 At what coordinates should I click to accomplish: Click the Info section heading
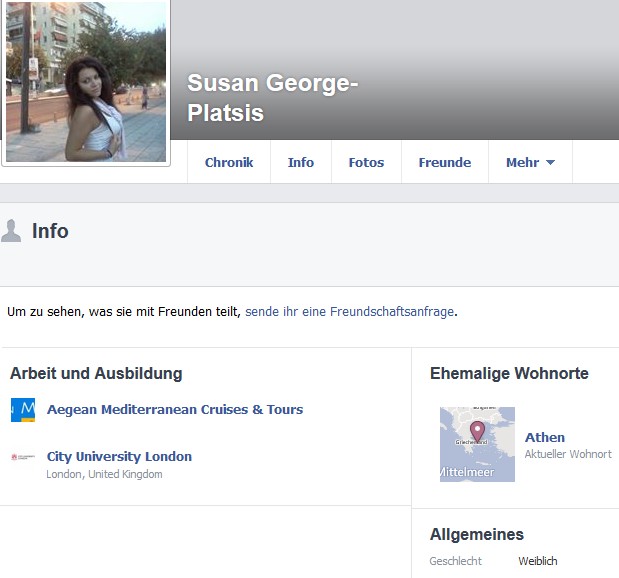click(x=50, y=231)
